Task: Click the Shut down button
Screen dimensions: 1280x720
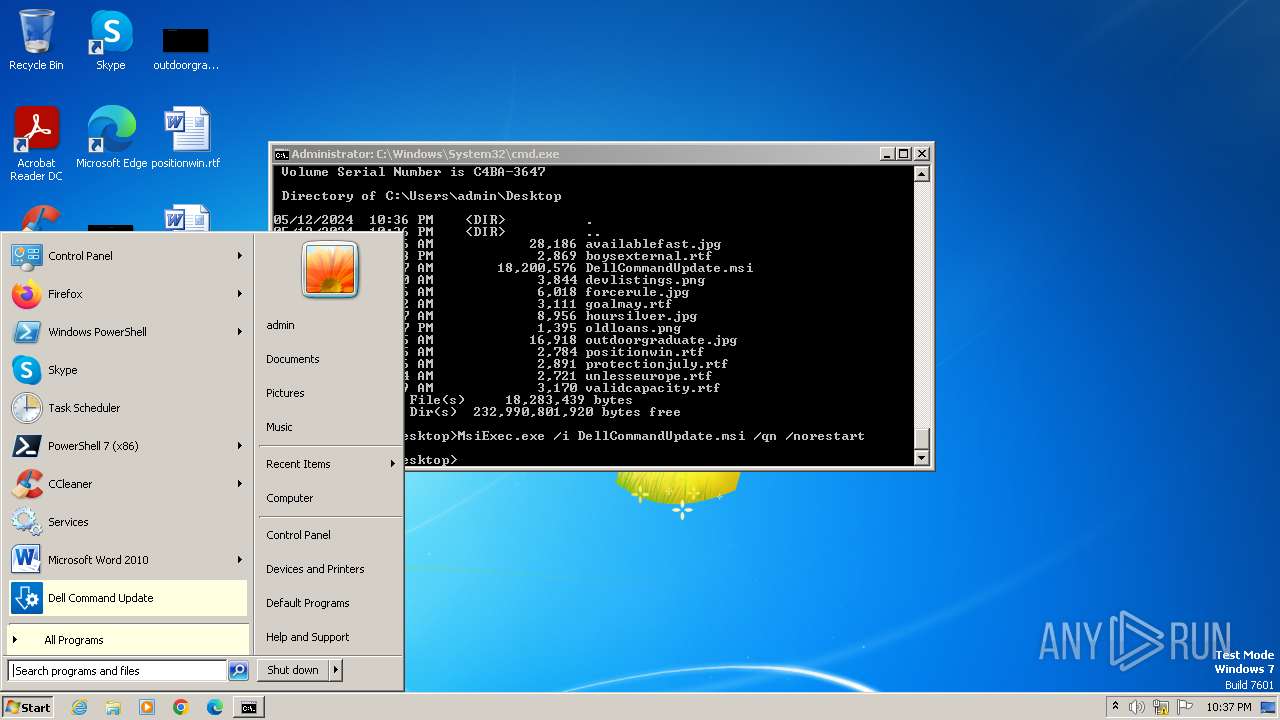Action: point(293,670)
